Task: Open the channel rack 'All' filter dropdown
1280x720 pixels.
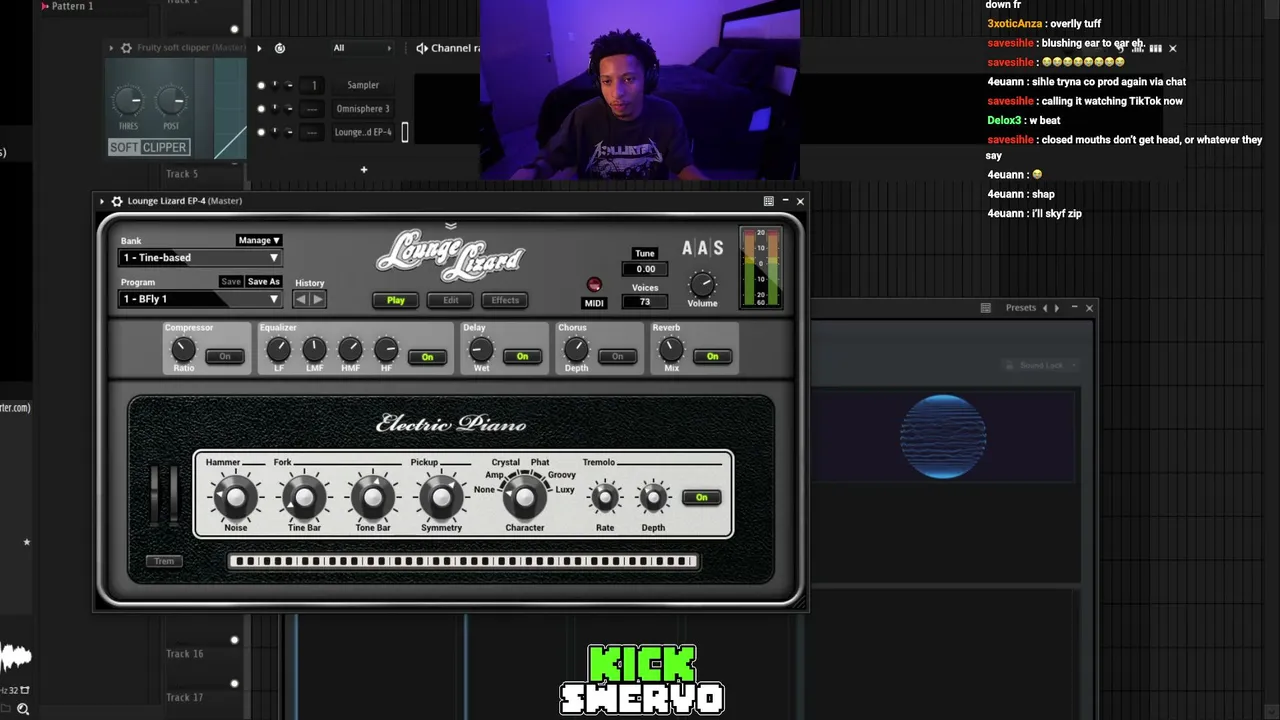Action: click(362, 48)
